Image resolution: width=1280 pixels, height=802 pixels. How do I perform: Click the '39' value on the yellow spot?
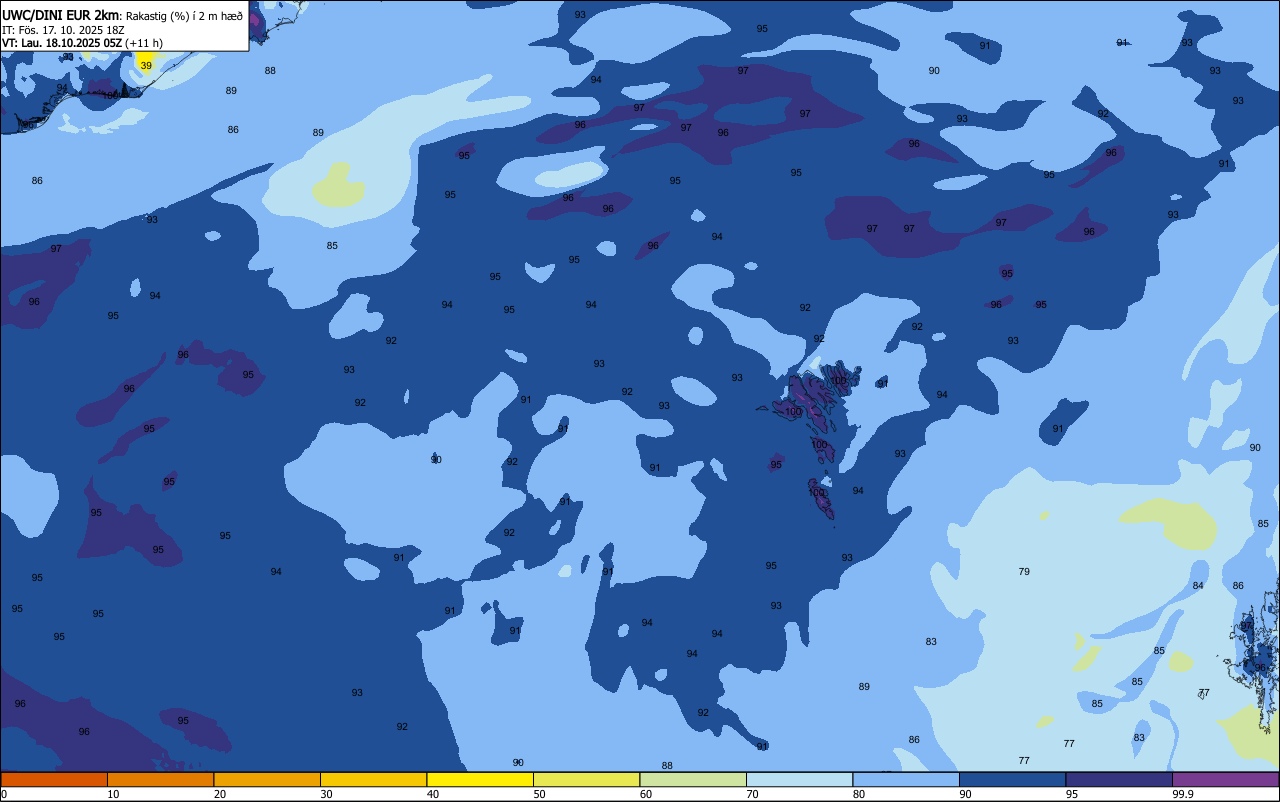(146, 66)
